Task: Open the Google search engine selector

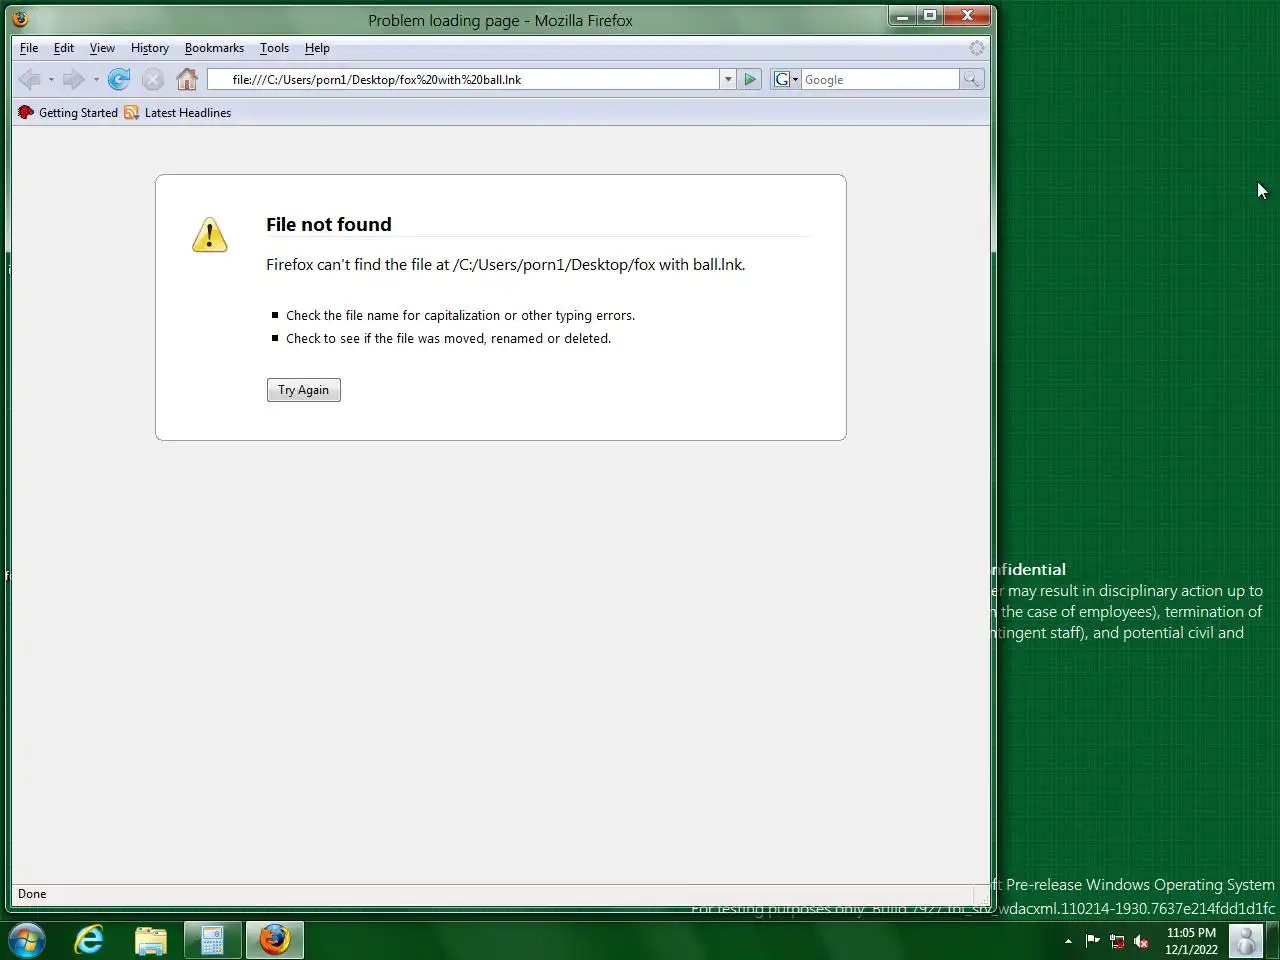Action: tap(786, 79)
